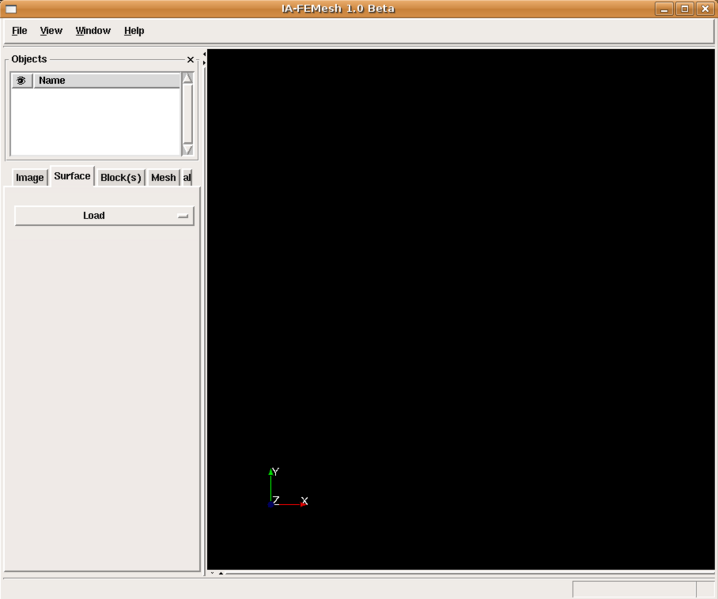This screenshot has width=718, height=599.
Task: Click the eye visibility column header
Action: [x=21, y=80]
